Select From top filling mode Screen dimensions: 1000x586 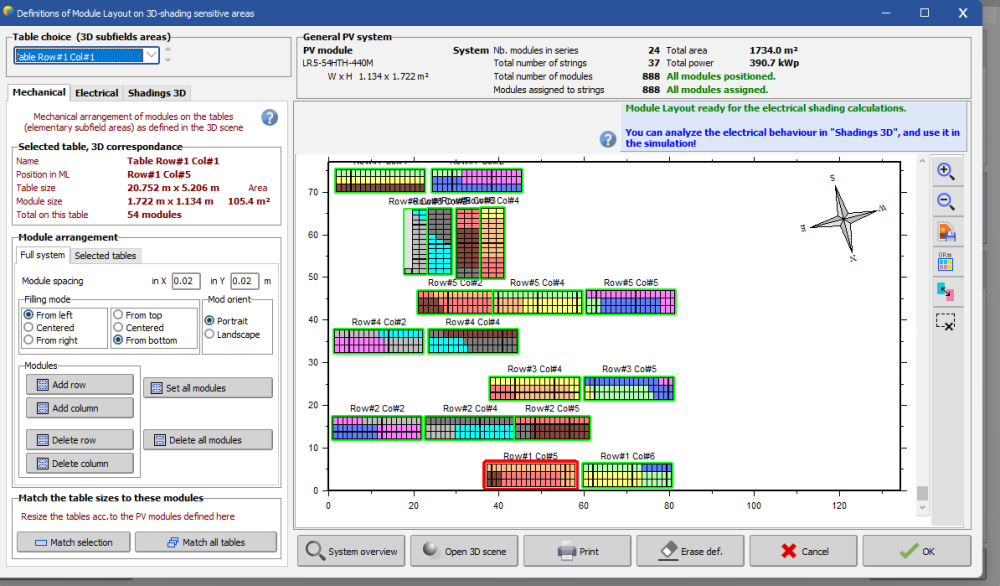(x=118, y=315)
